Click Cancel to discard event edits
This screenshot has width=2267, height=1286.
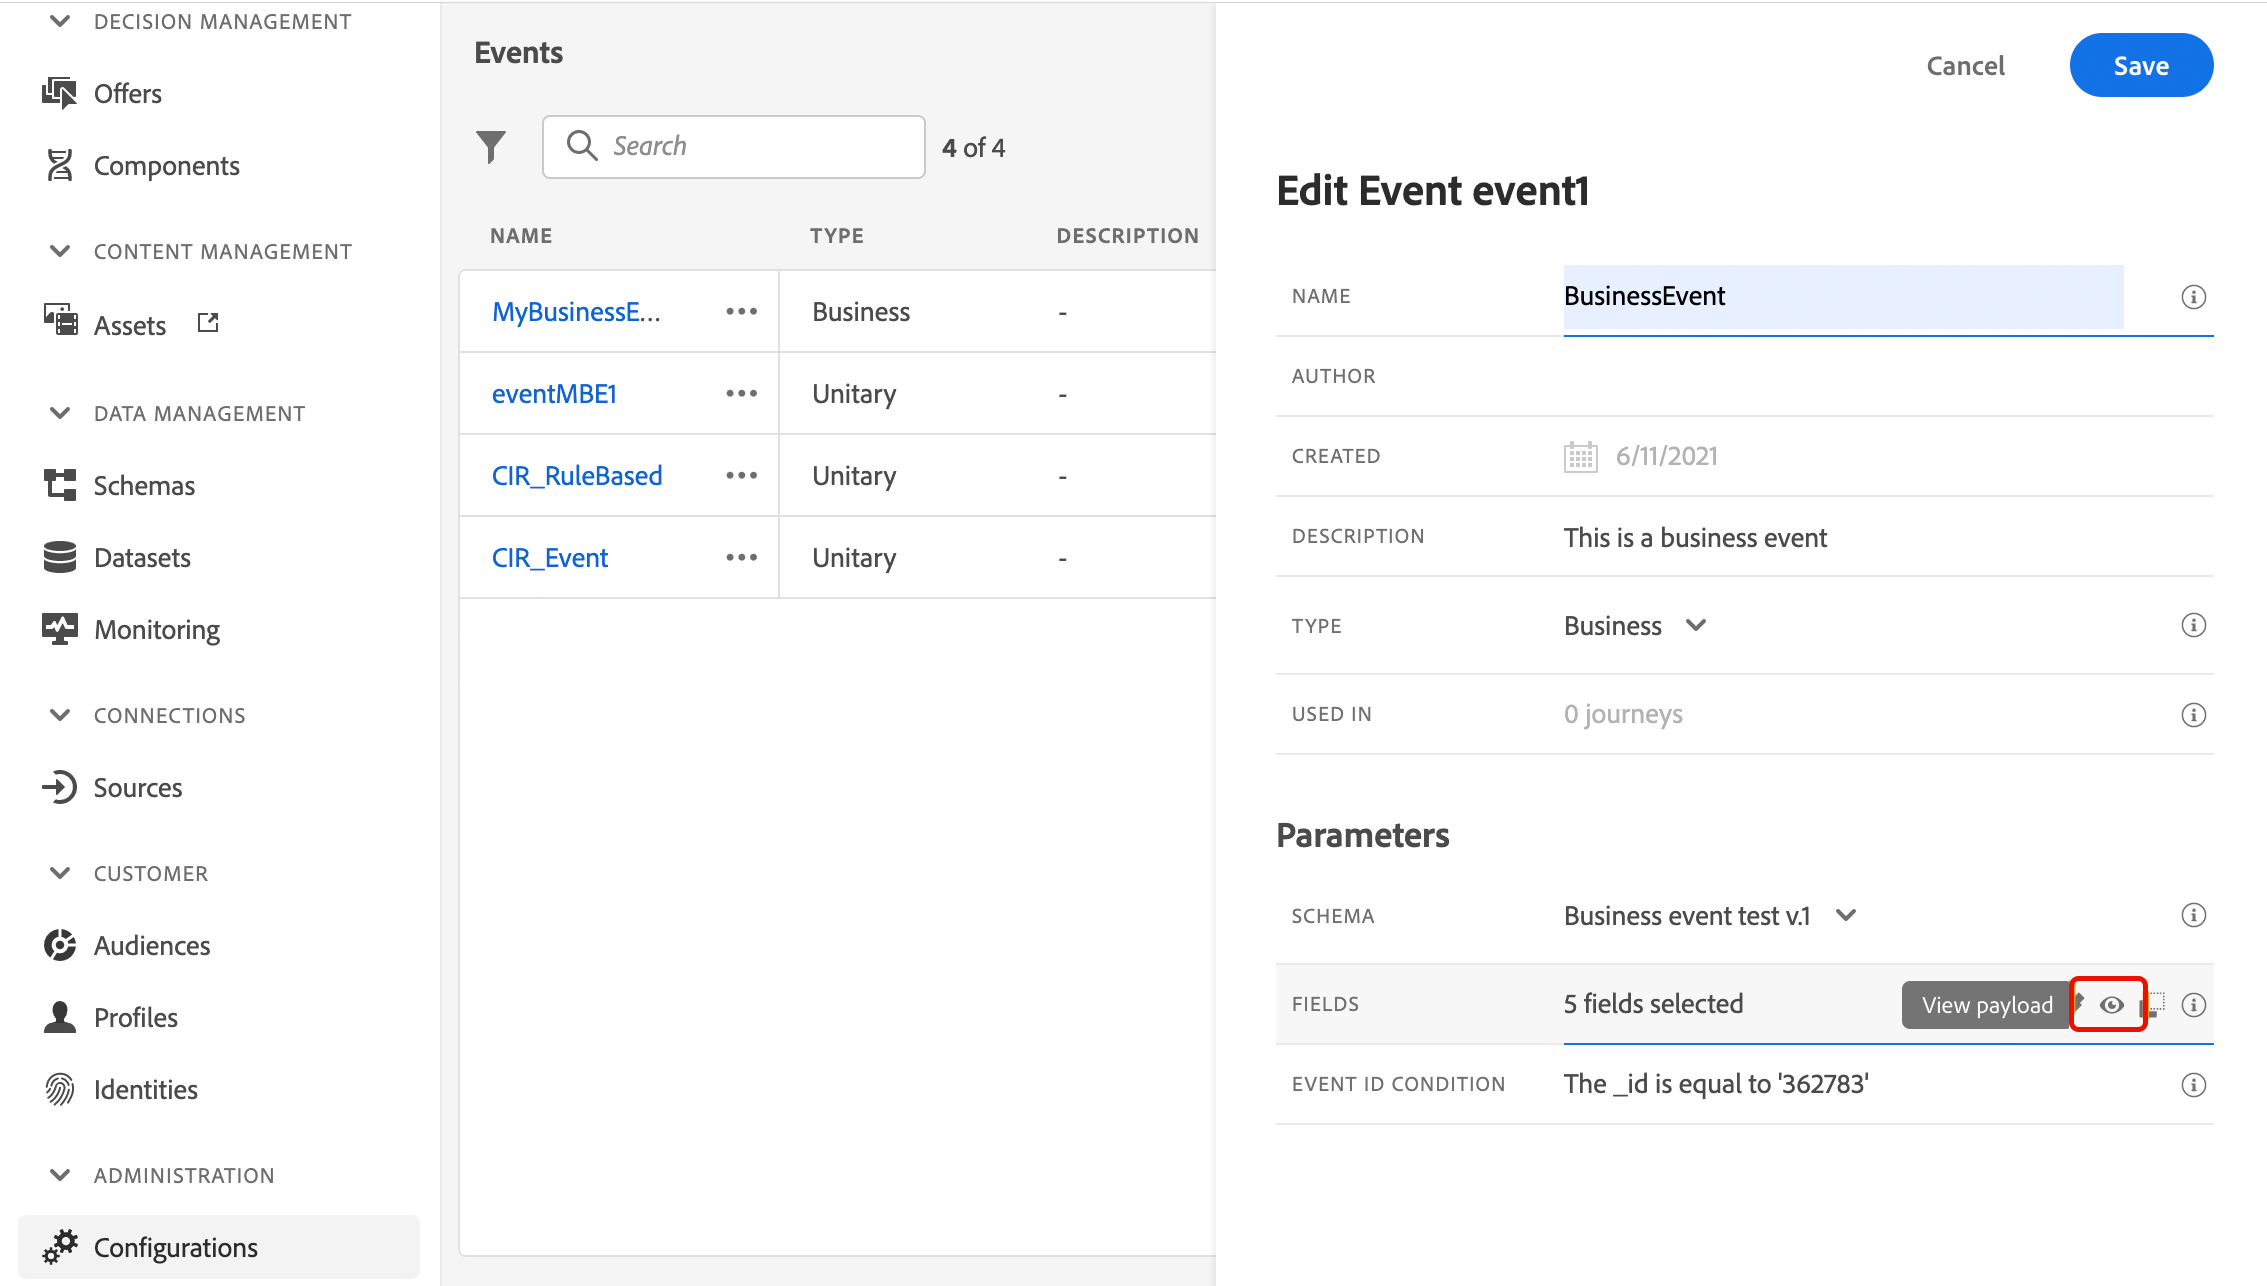1965,66
